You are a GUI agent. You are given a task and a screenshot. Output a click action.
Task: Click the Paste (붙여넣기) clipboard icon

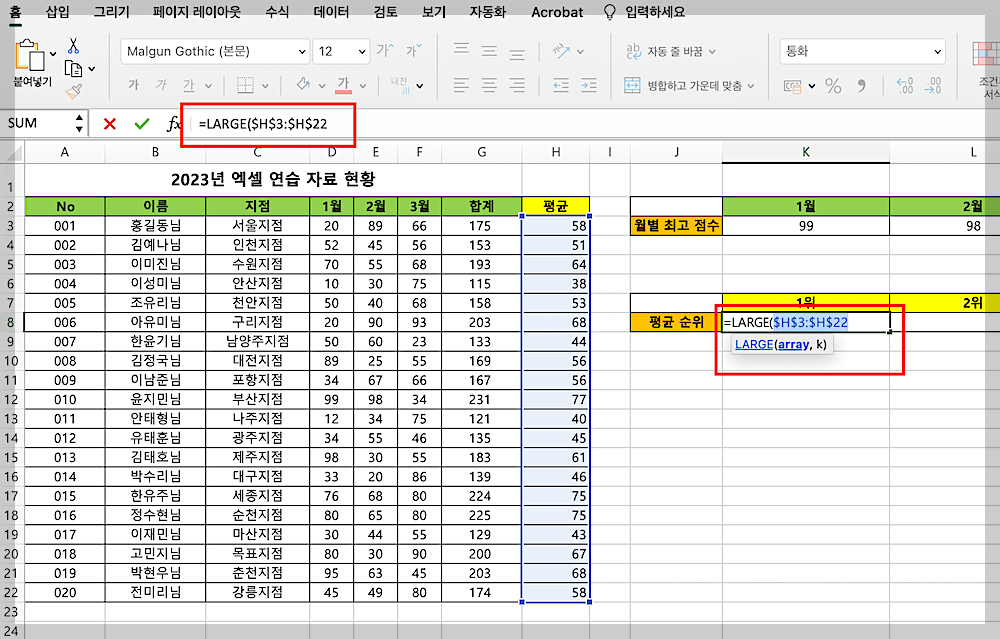pyautogui.click(x=29, y=55)
